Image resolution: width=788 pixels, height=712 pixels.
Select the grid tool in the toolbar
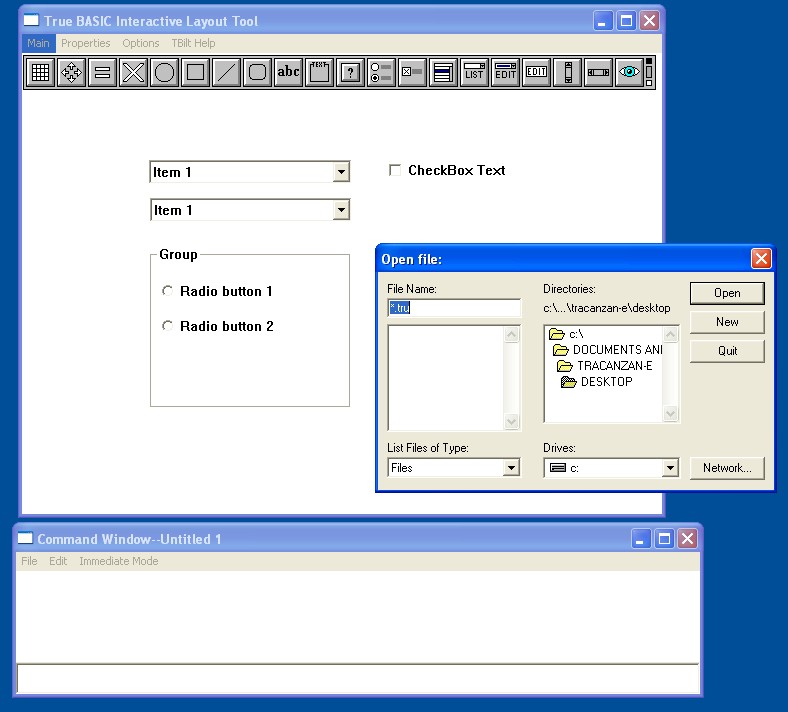click(40, 73)
